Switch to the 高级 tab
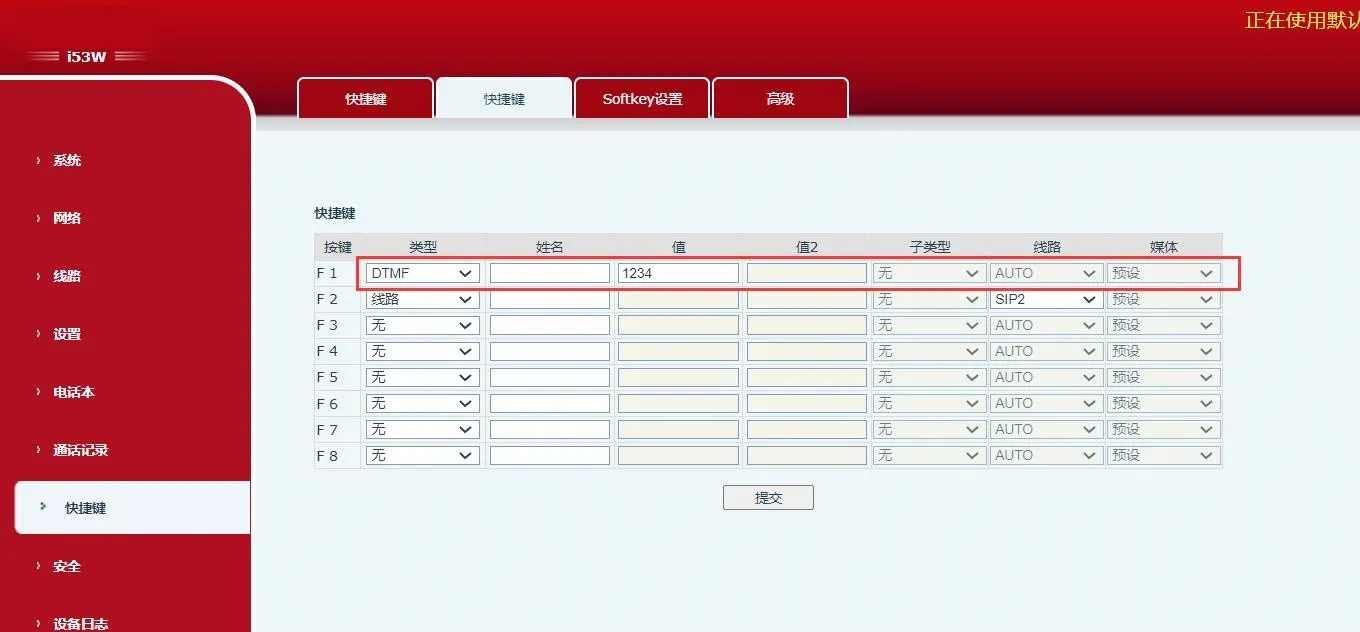The image size is (1360, 632). tap(780, 99)
